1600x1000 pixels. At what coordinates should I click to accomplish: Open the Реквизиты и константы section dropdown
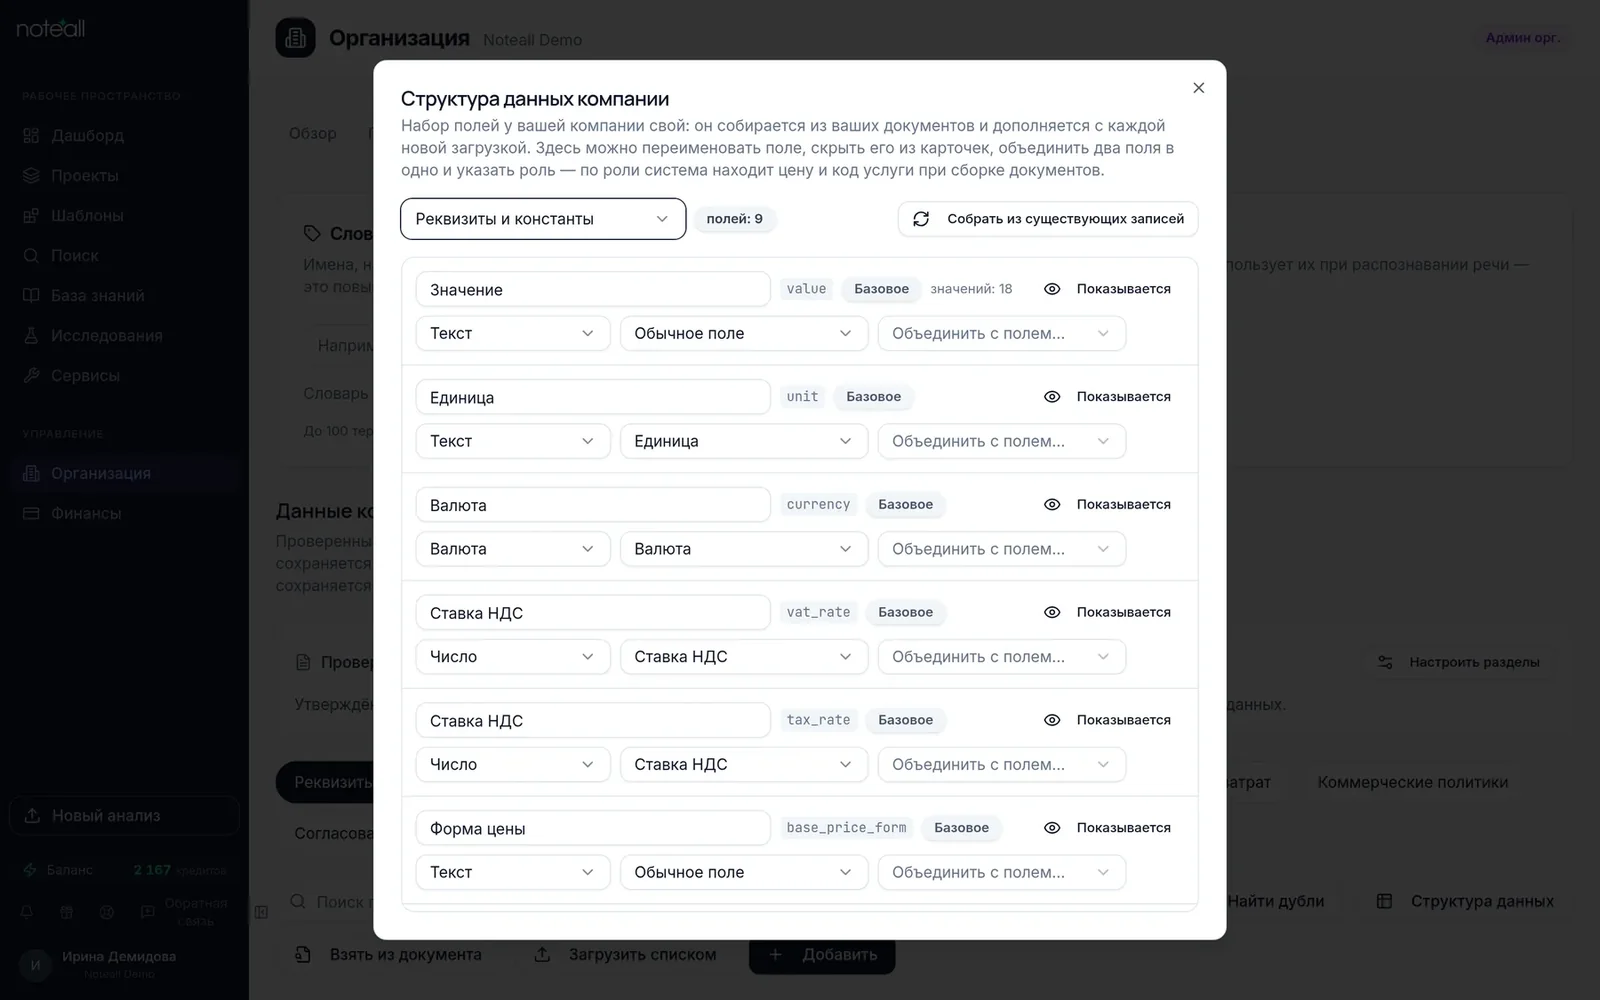543,219
